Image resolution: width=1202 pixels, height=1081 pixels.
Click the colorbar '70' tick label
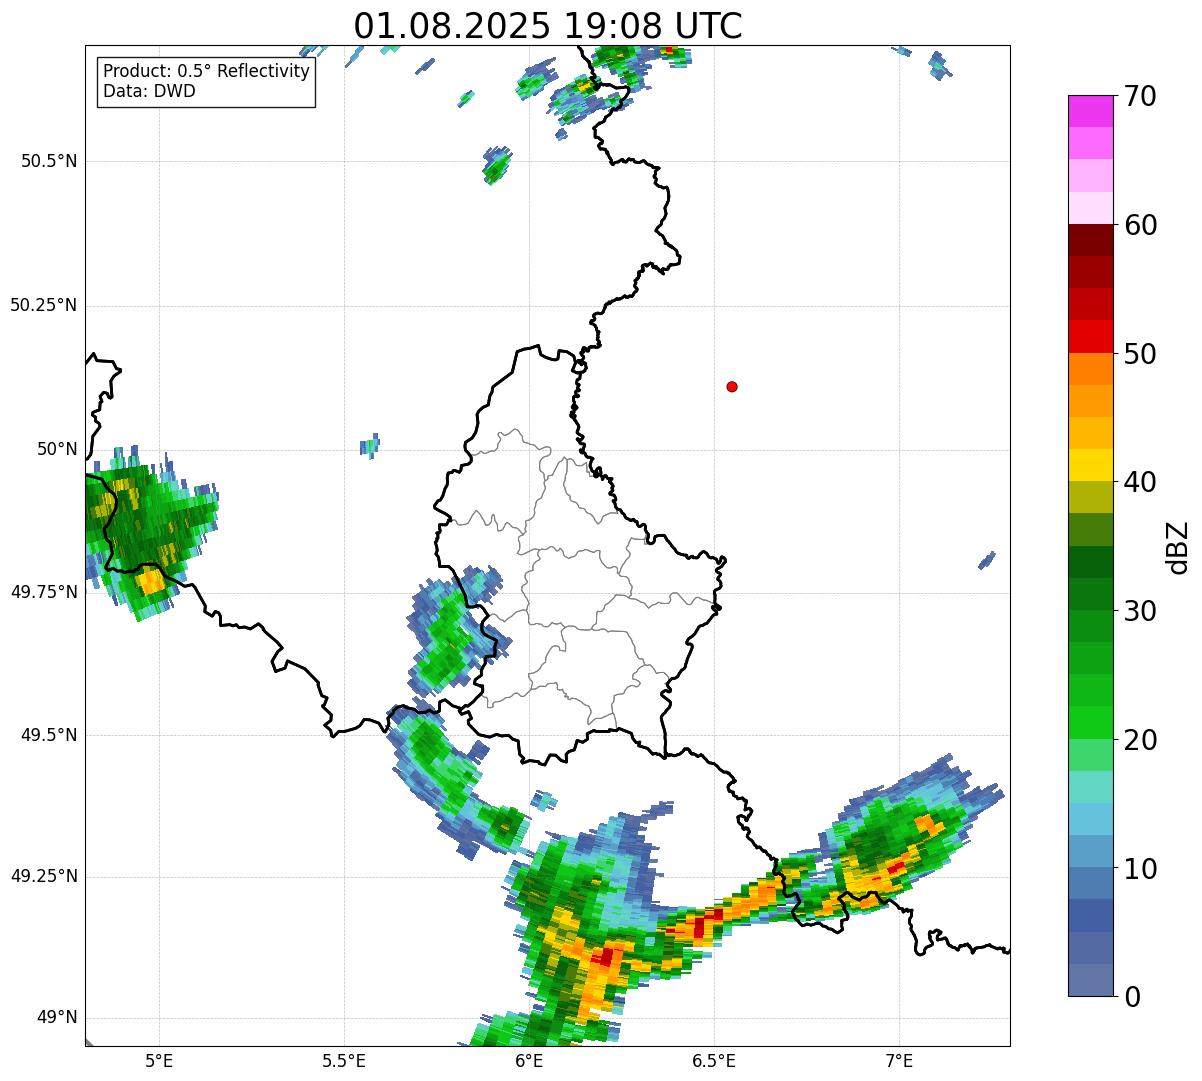[1140, 96]
